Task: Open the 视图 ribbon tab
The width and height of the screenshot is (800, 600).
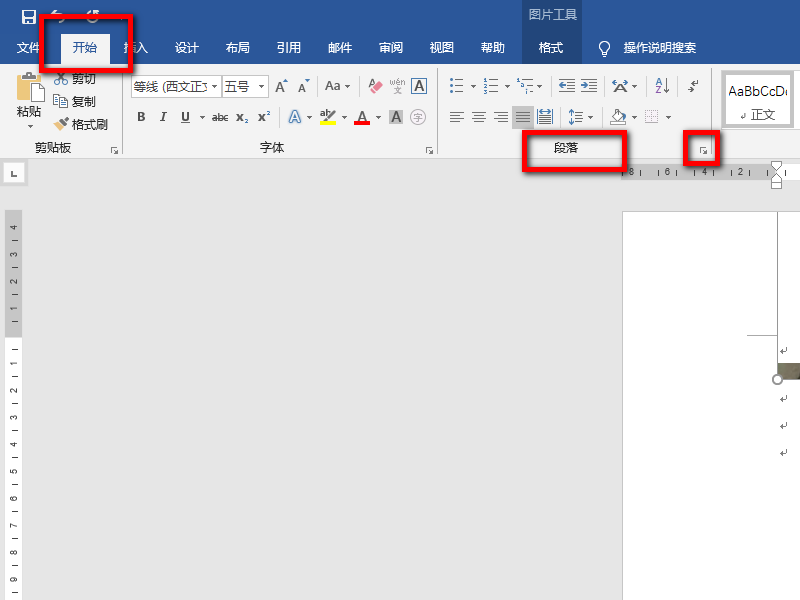Action: click(440, 48)
